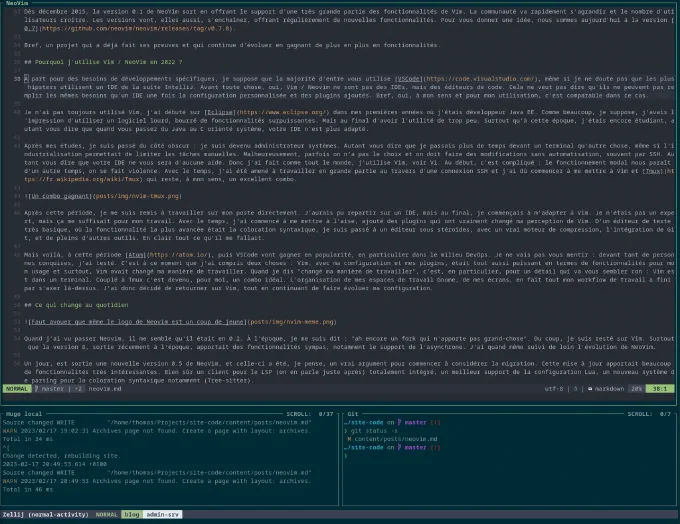Focus the NeoVim pane title
Image resolution: width=680 pixels, height=524 pixels.
pos(17,3)
